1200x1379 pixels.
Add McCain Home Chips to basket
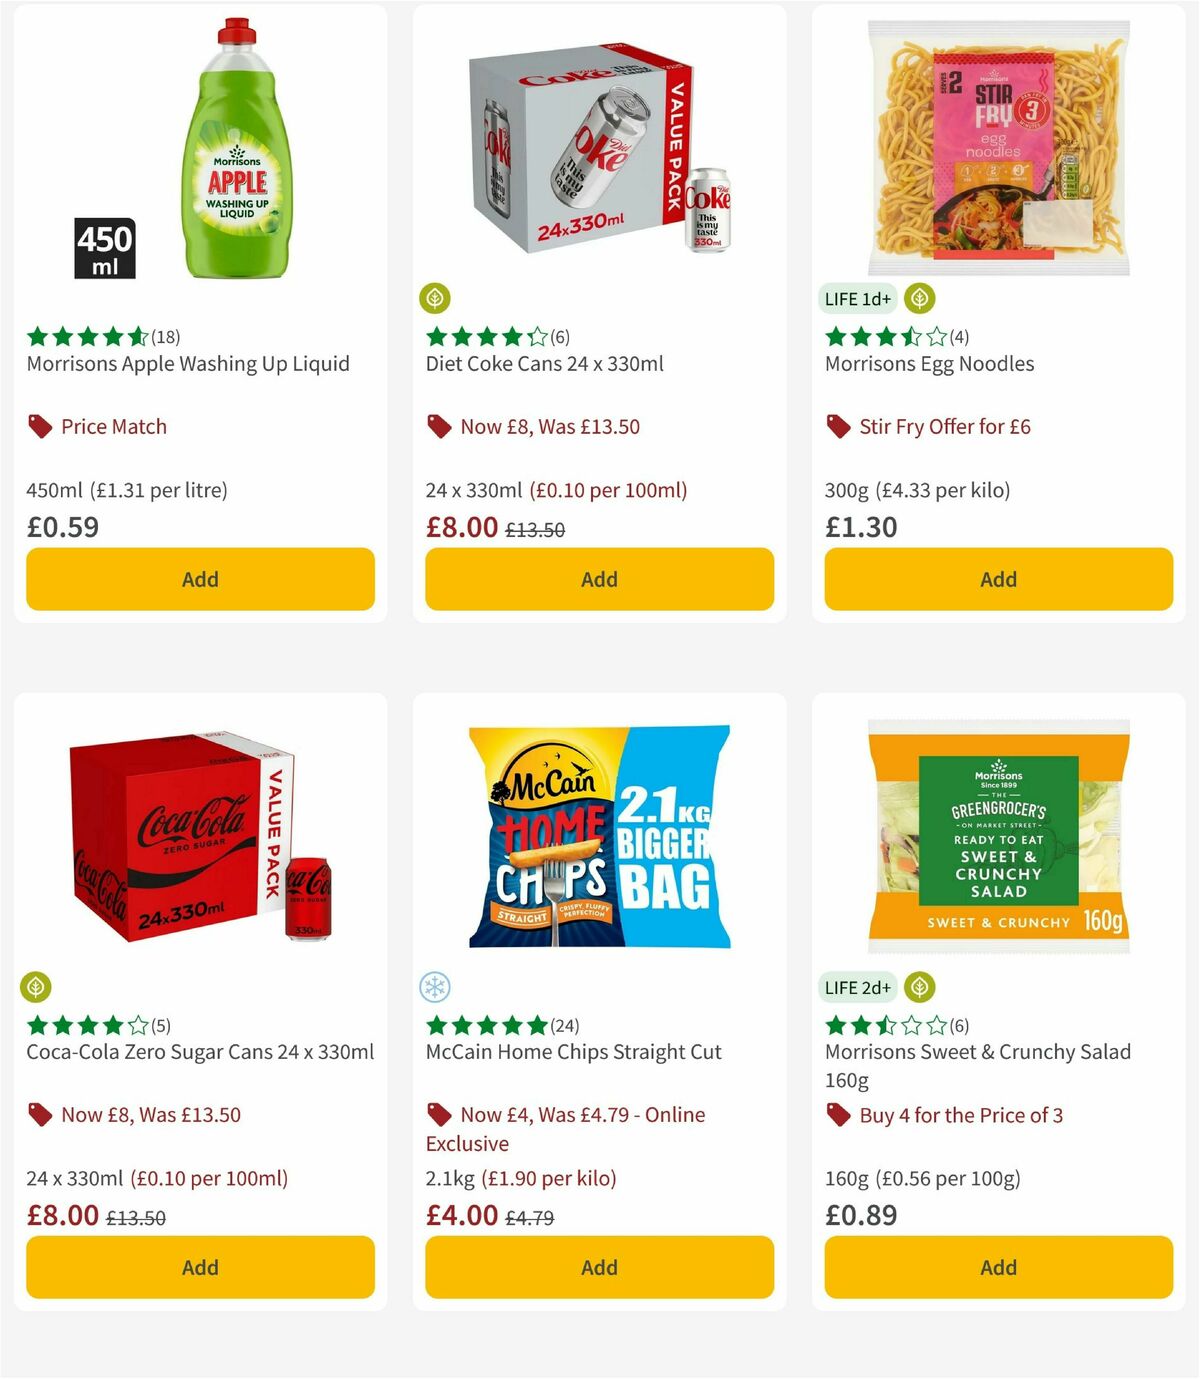pyautogui.click(x=598, y=1267)
